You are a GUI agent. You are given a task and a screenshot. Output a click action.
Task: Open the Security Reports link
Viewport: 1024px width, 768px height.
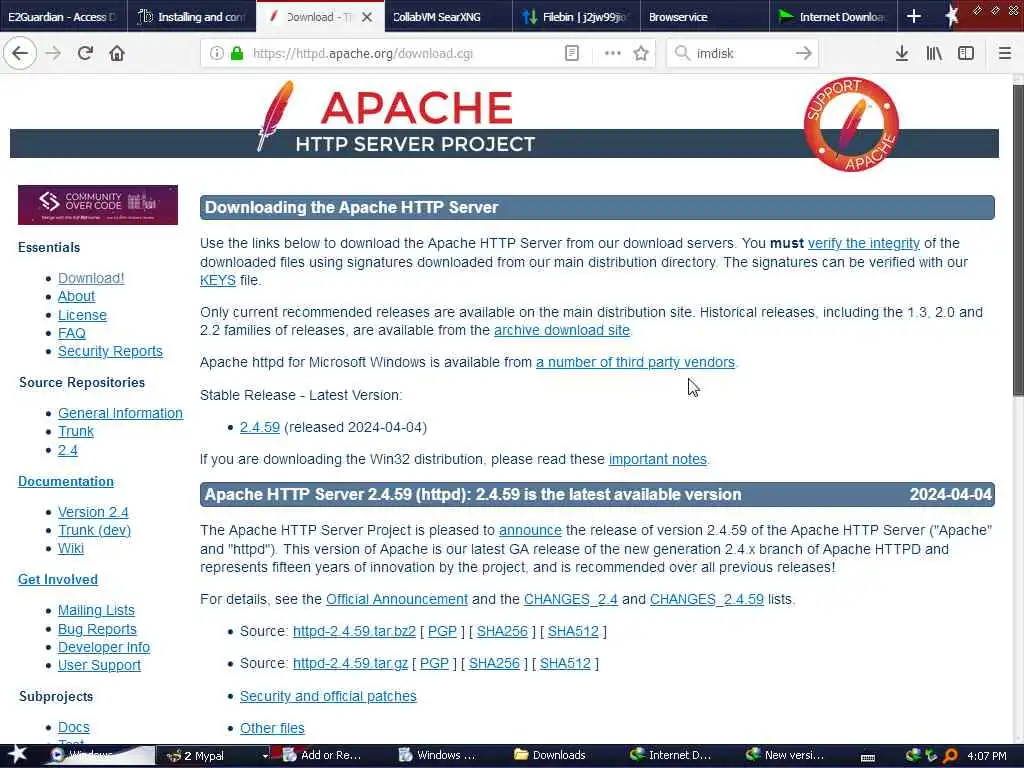pyautogui.click(x=110, y=351)
